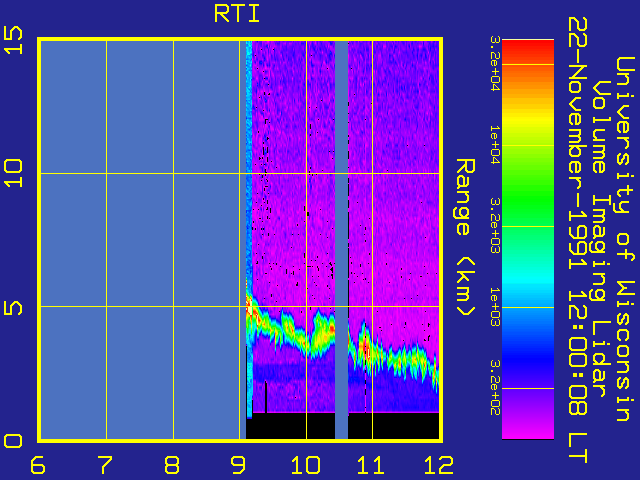Viewport: 640px width, 480px height.
Task: Click the time axis label 7
Action: point(105,465)
